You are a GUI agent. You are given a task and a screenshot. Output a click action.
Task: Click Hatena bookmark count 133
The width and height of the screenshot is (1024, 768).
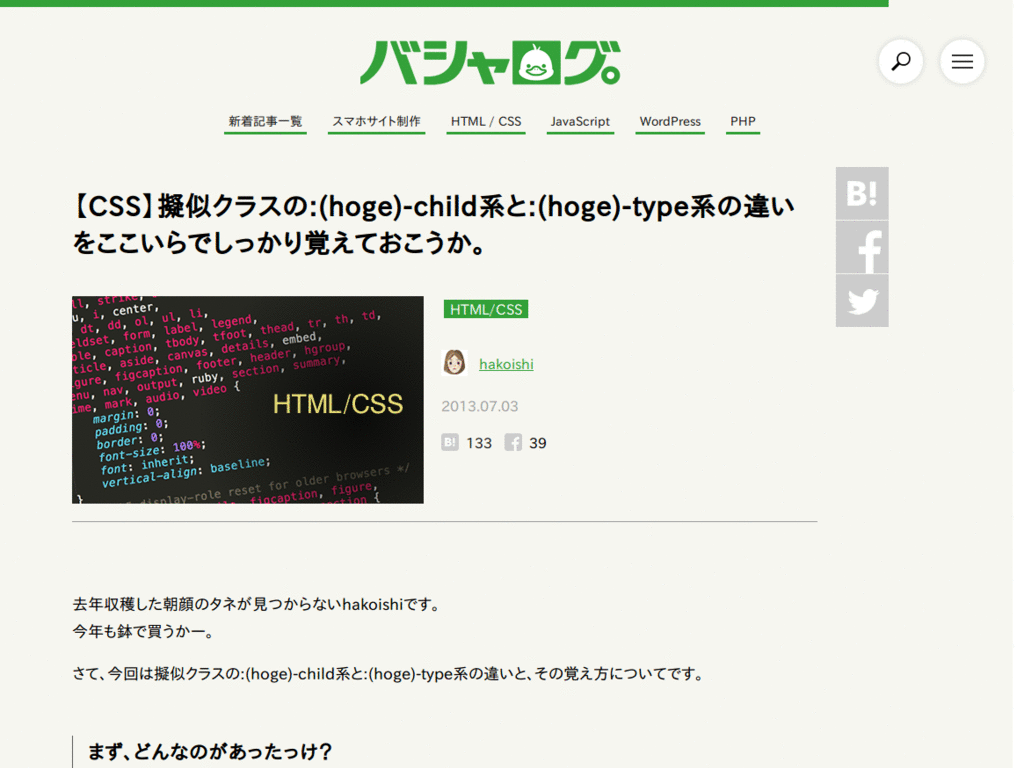pyautogui.click(x=479, y=443)
